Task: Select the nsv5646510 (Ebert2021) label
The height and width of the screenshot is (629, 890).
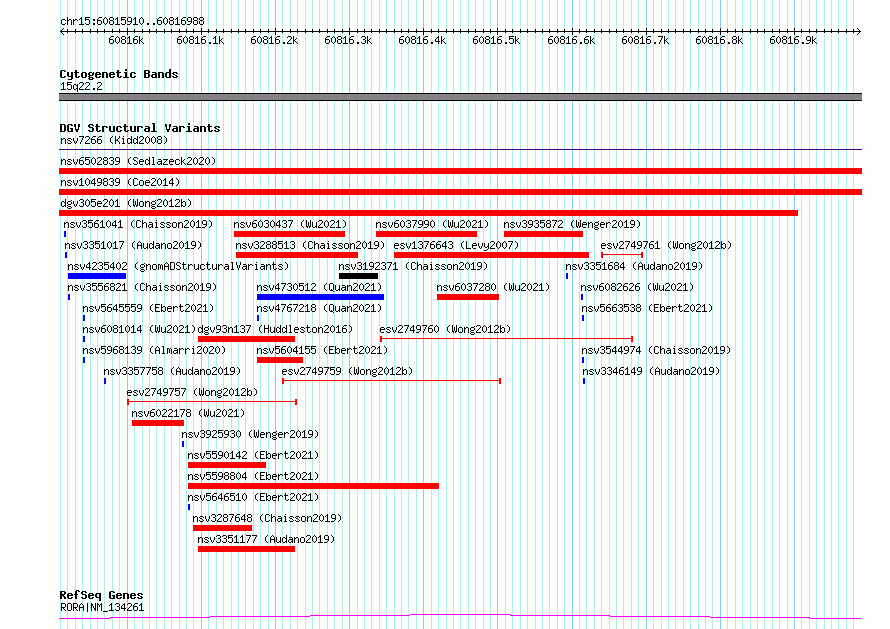Action: click(253, 497)
